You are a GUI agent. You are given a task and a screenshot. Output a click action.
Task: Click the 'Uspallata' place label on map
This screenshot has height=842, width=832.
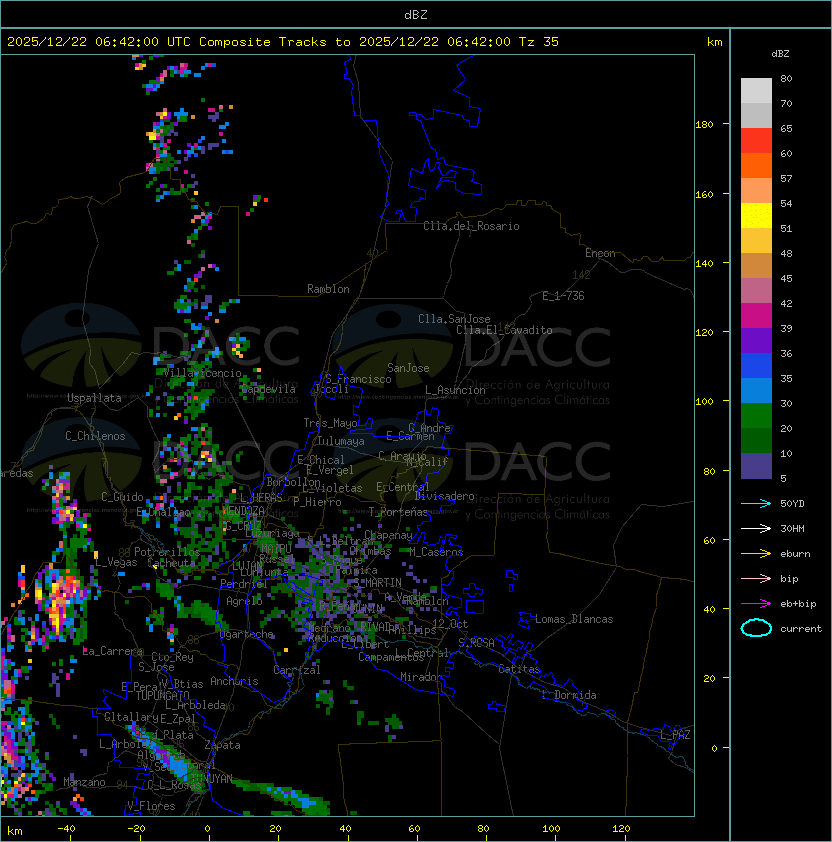[94, 398]
